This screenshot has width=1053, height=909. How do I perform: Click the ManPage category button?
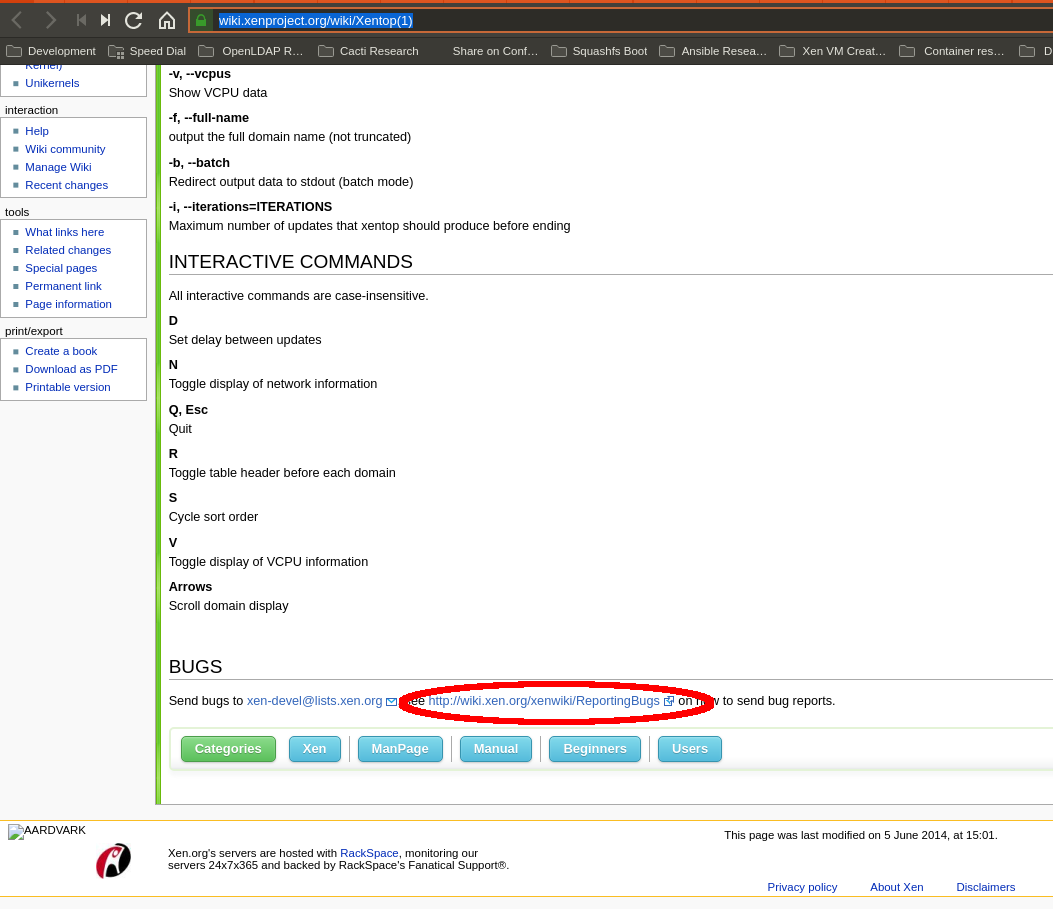click(400, 749)
